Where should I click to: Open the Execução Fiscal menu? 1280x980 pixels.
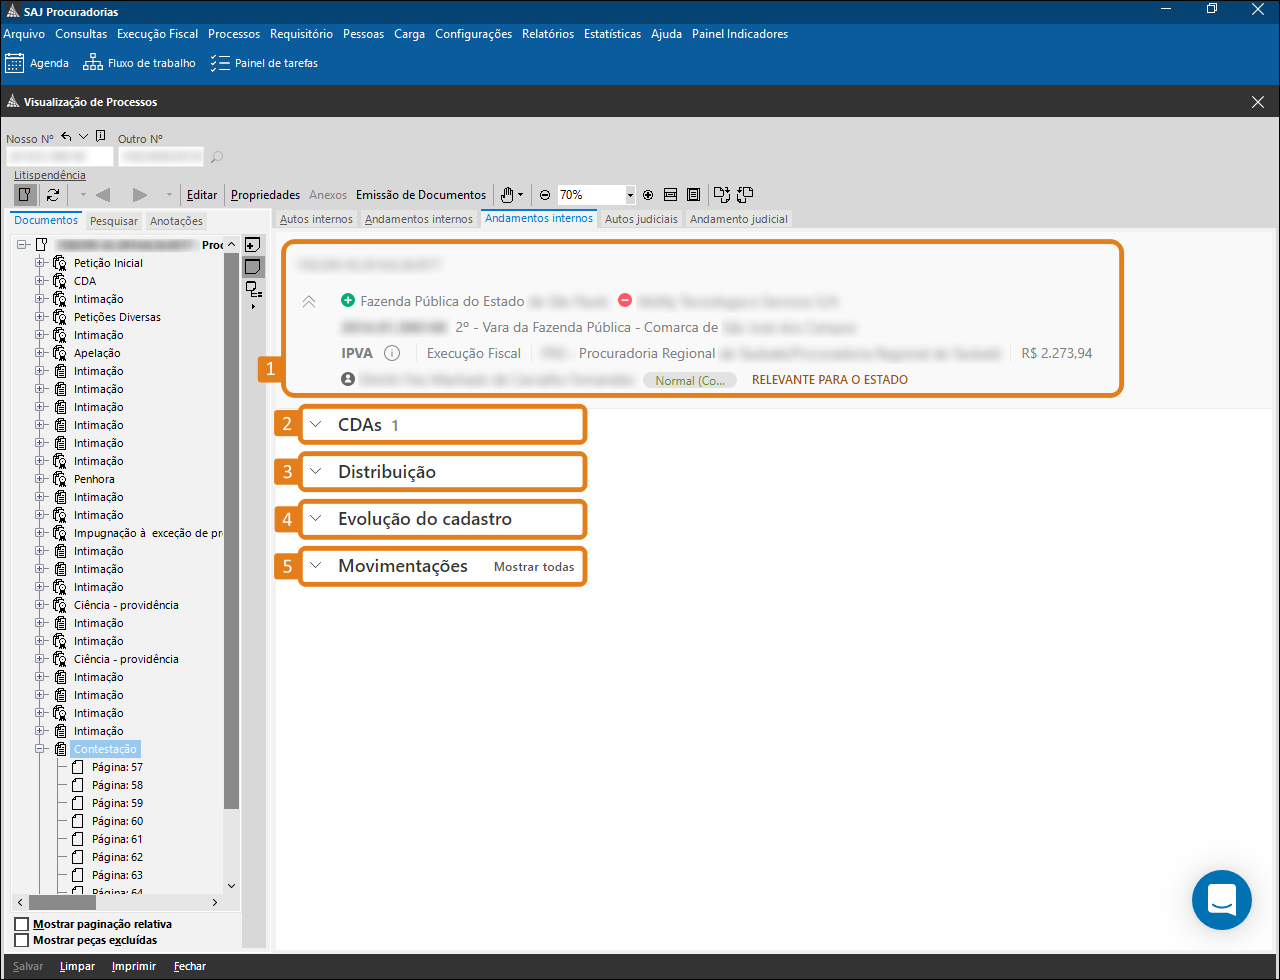click(x=157, y=34)
